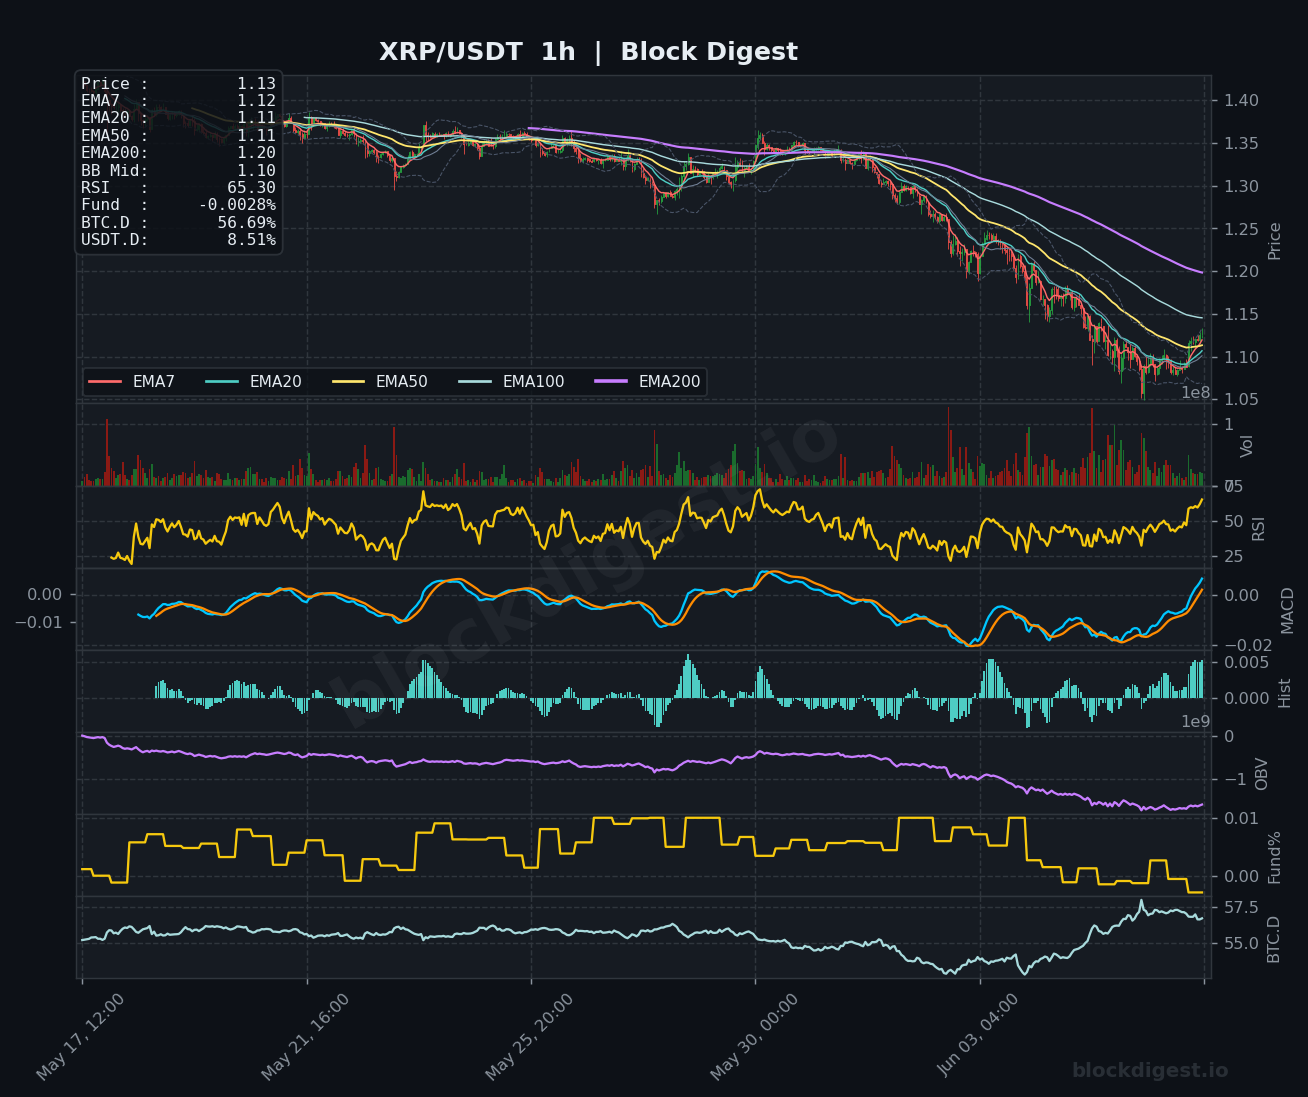The image size is (1308, 1097).
Task: Click the OBV axis label
Action: pyautogui.click(x=1261, y=774)
